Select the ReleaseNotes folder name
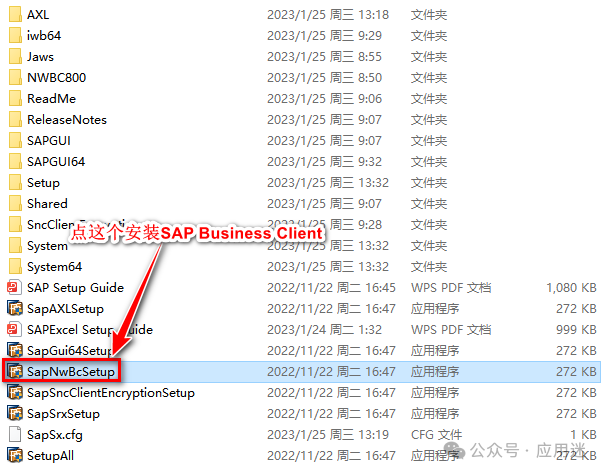This screenshot has width=605, height=474. pyautogui.click(x=67, y=120)
